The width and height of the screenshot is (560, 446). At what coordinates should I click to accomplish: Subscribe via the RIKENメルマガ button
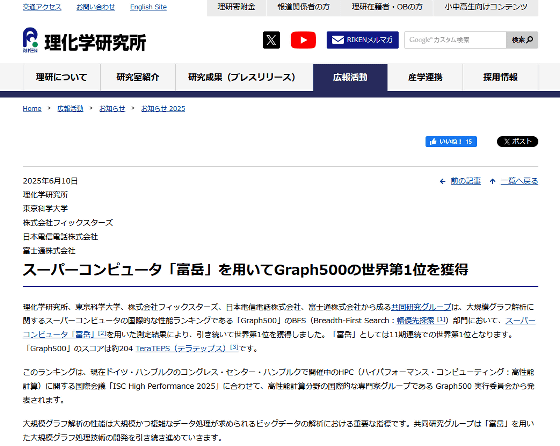[362, 40]
